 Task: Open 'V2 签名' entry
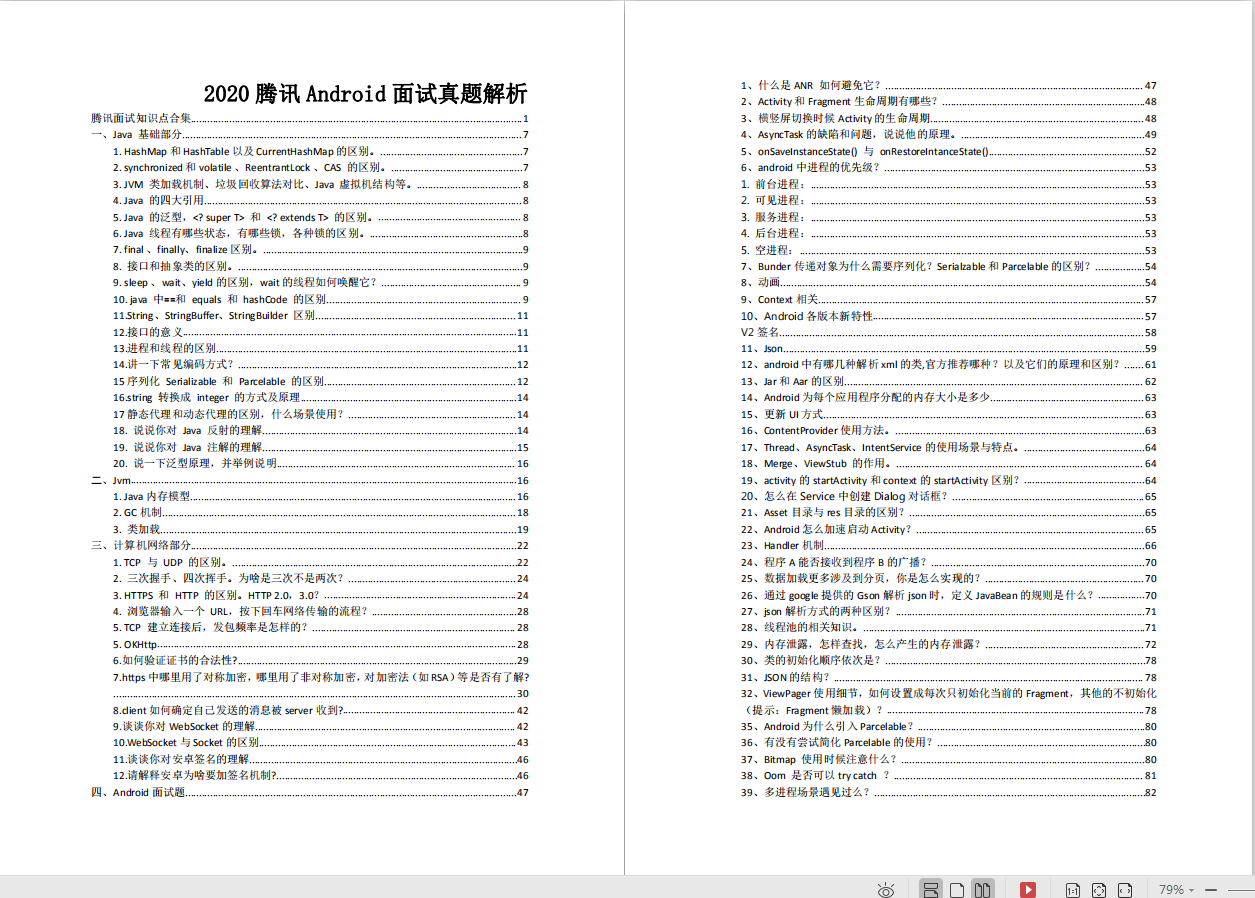(949, 332)
